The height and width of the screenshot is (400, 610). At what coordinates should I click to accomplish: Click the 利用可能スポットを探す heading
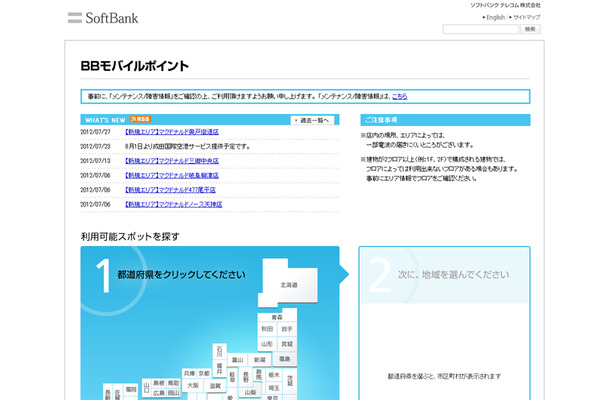[130, 236]
